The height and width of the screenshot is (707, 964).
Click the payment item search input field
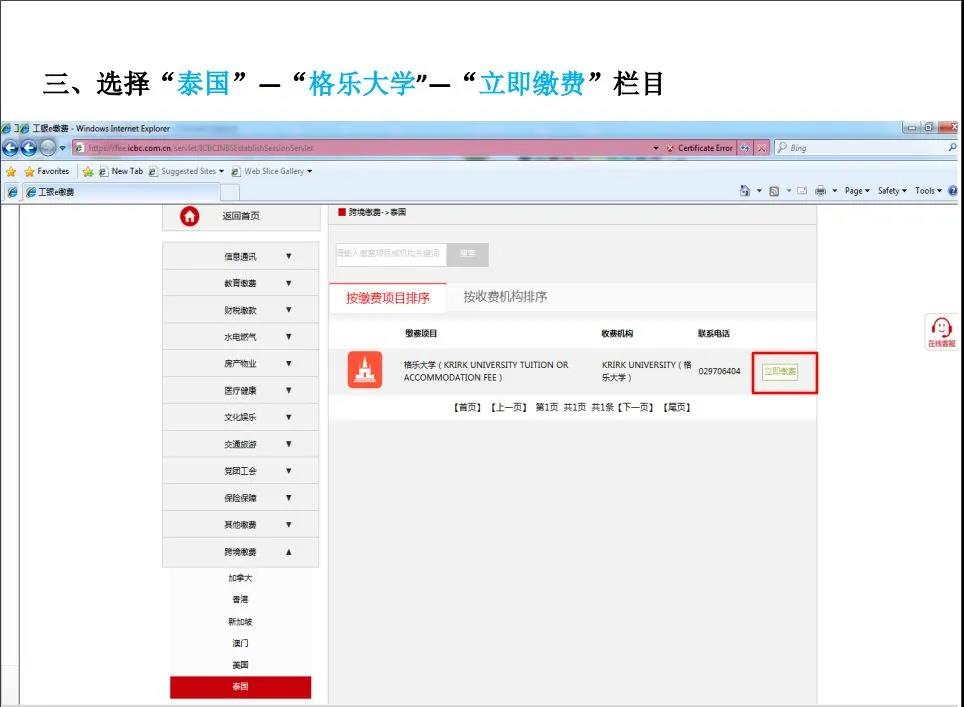[x=391, y=253]
